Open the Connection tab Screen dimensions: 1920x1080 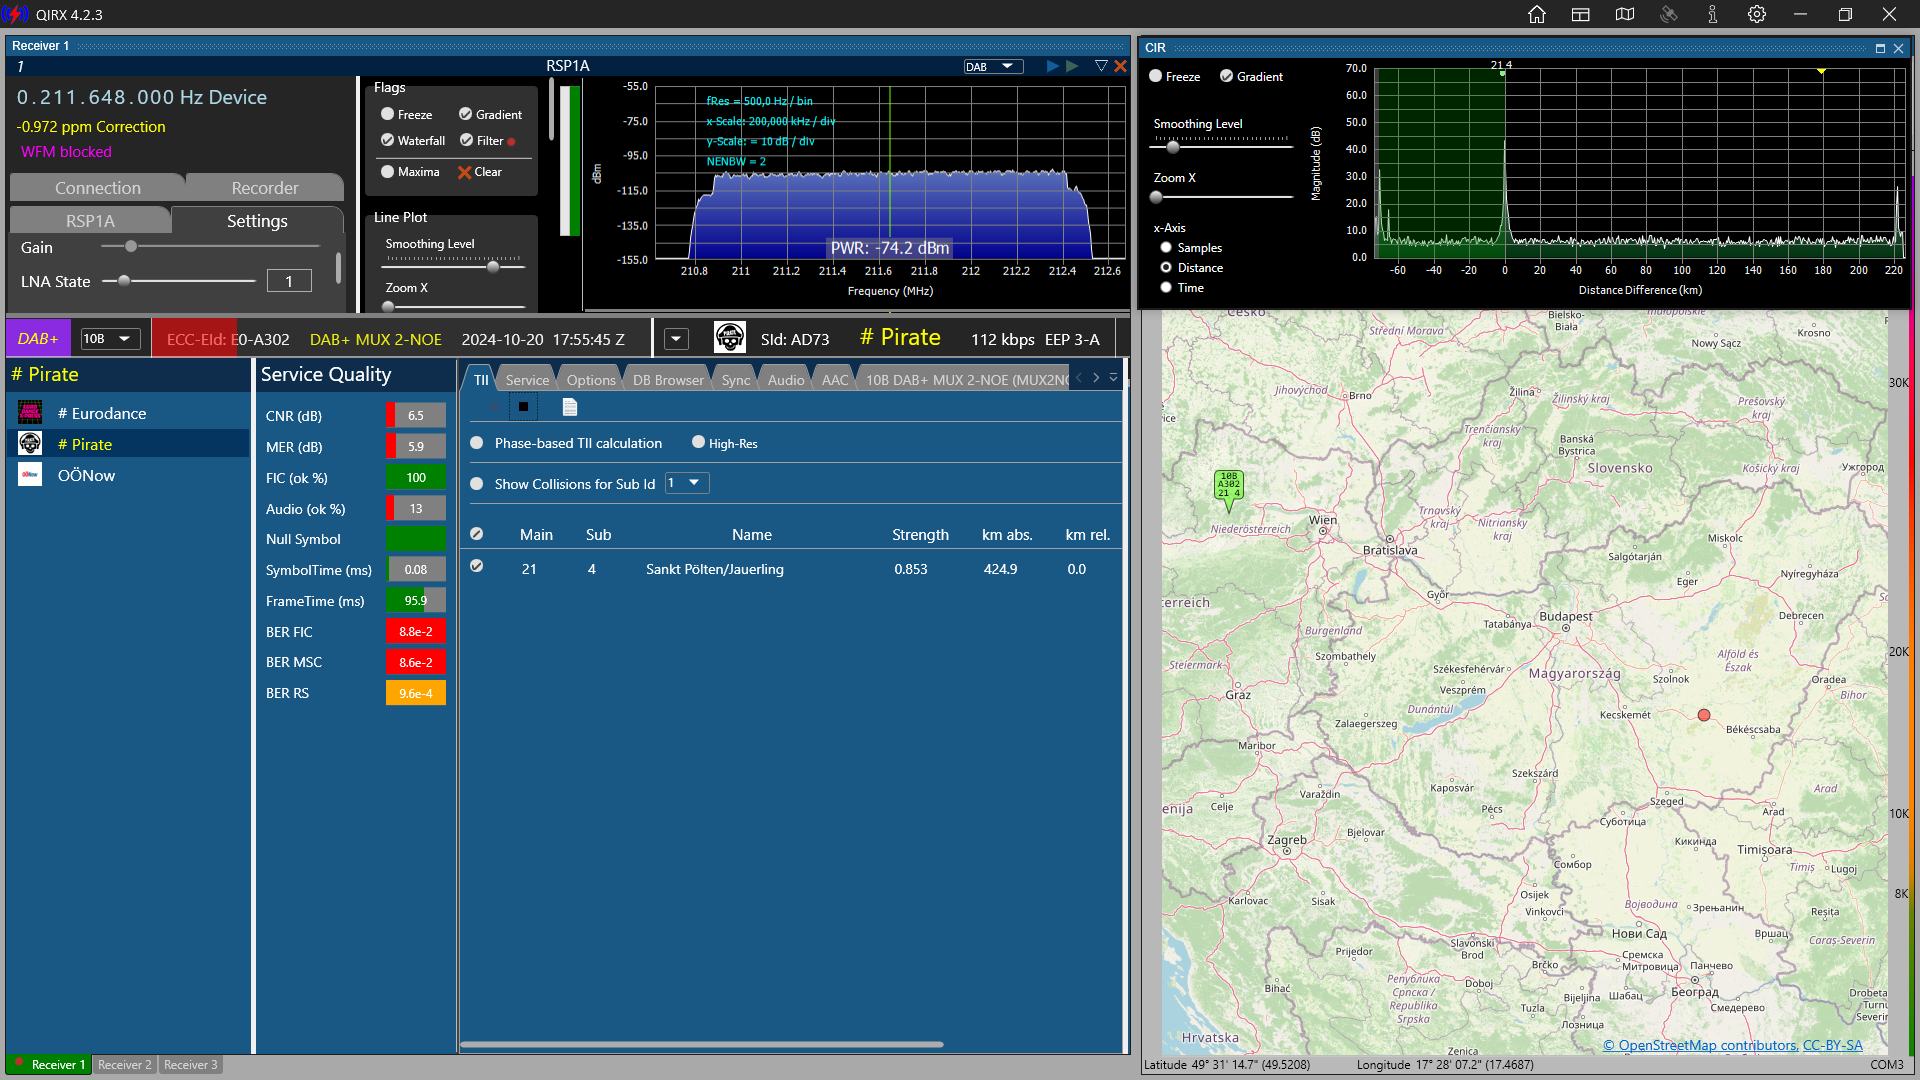pyautogui.click(x=98, y=188)
